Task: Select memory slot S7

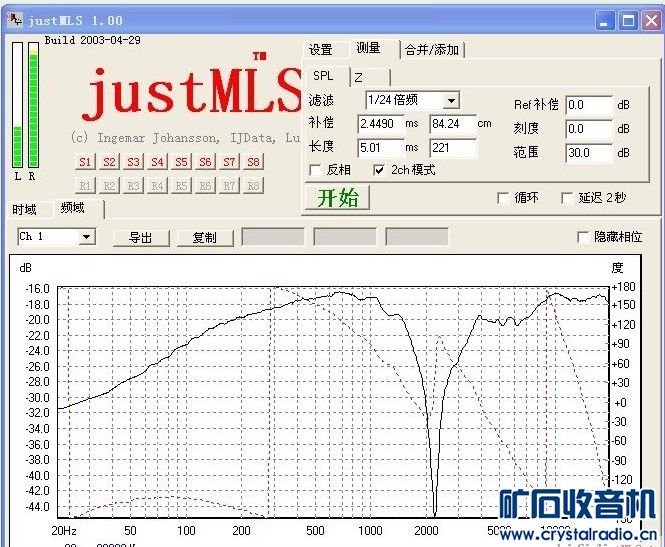Action: click(229, 162)
